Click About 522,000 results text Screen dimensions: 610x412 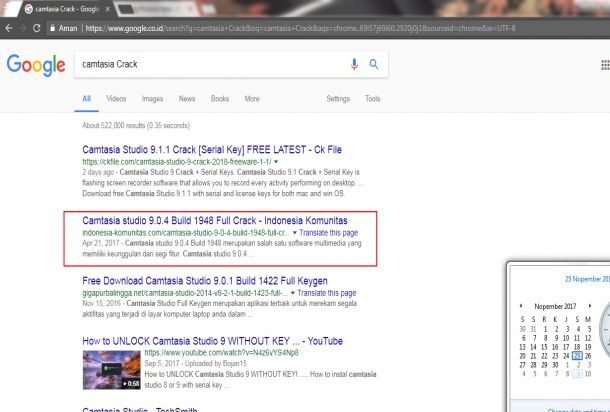point(136,126)
